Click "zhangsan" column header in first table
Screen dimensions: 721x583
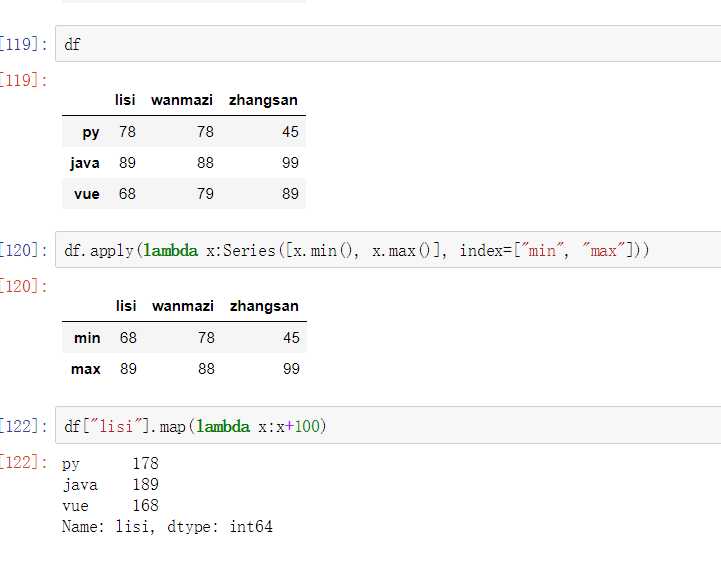[263, 100]
